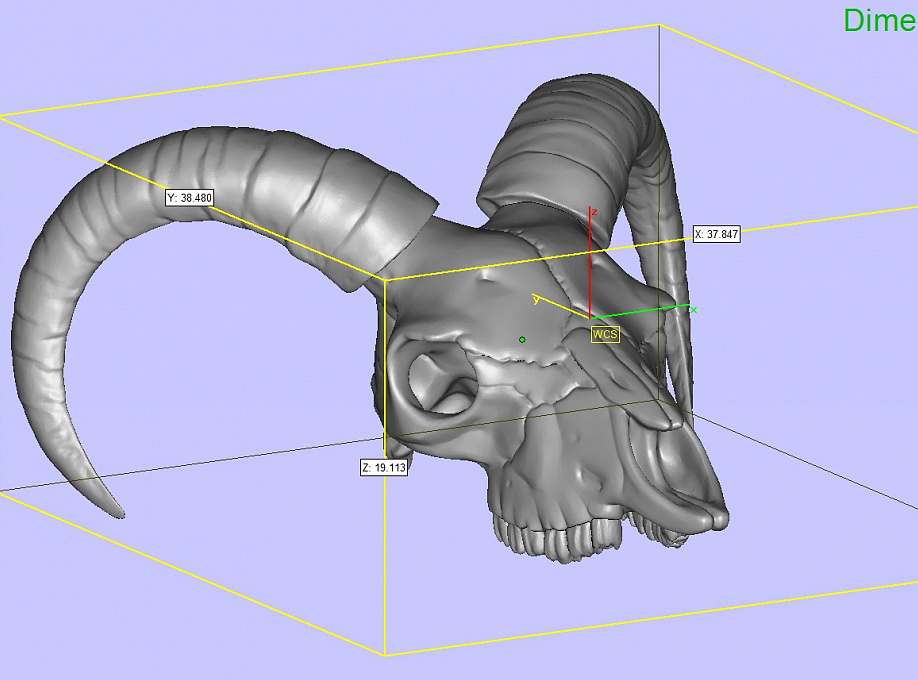Click the green X axis line

pos(641,311)
